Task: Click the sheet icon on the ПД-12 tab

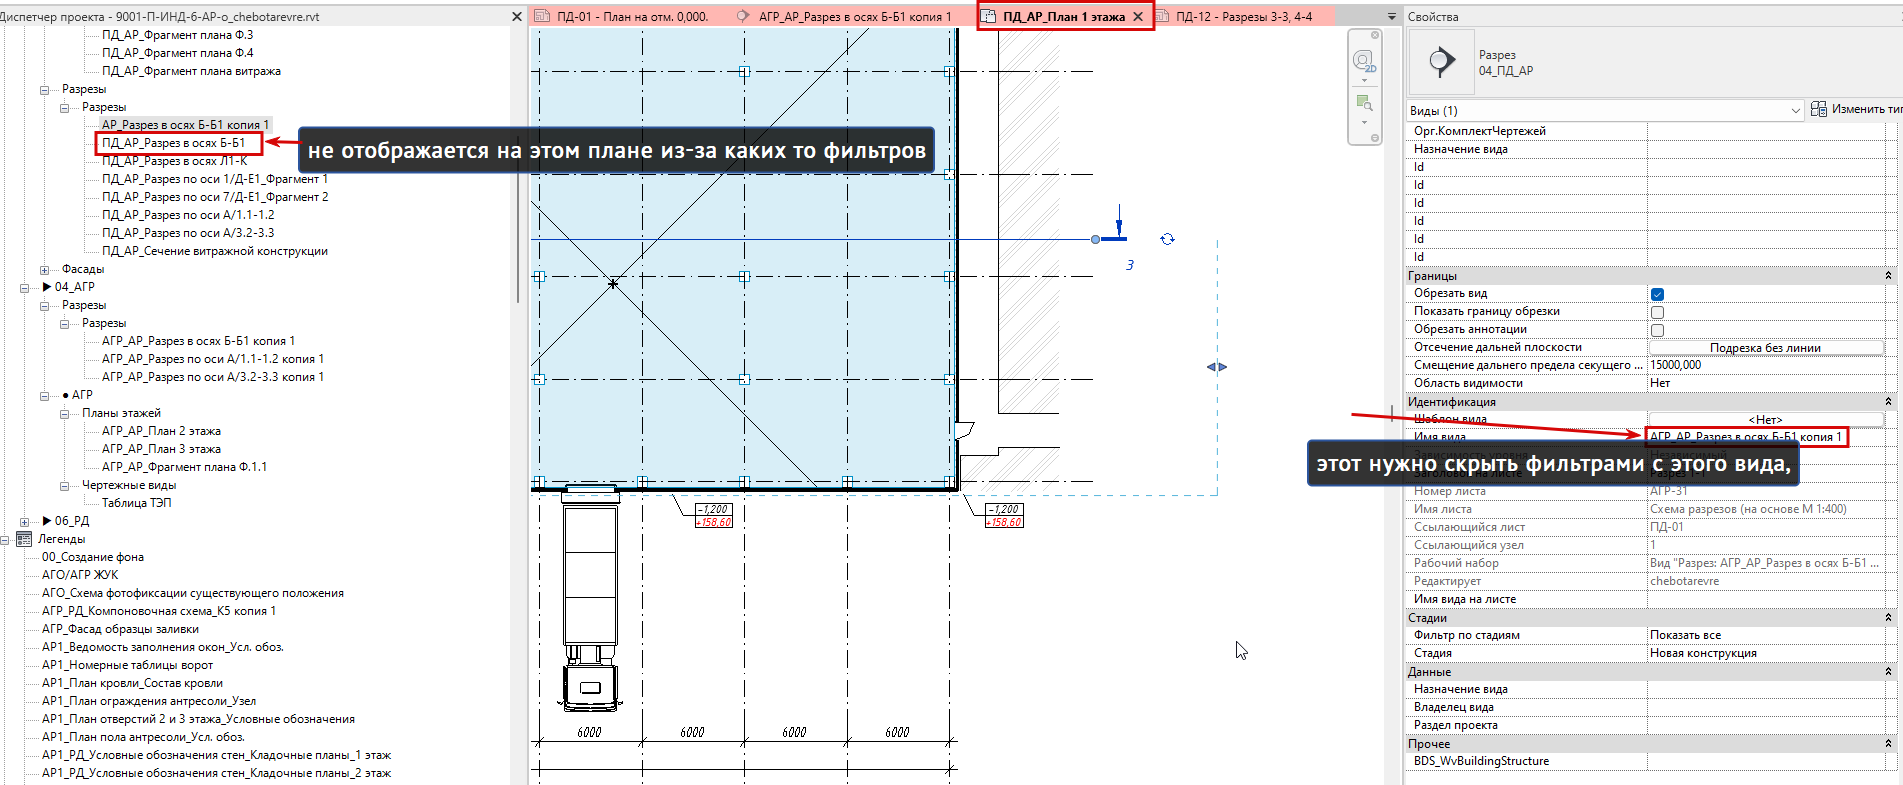Action: [x=1162, y=17]
